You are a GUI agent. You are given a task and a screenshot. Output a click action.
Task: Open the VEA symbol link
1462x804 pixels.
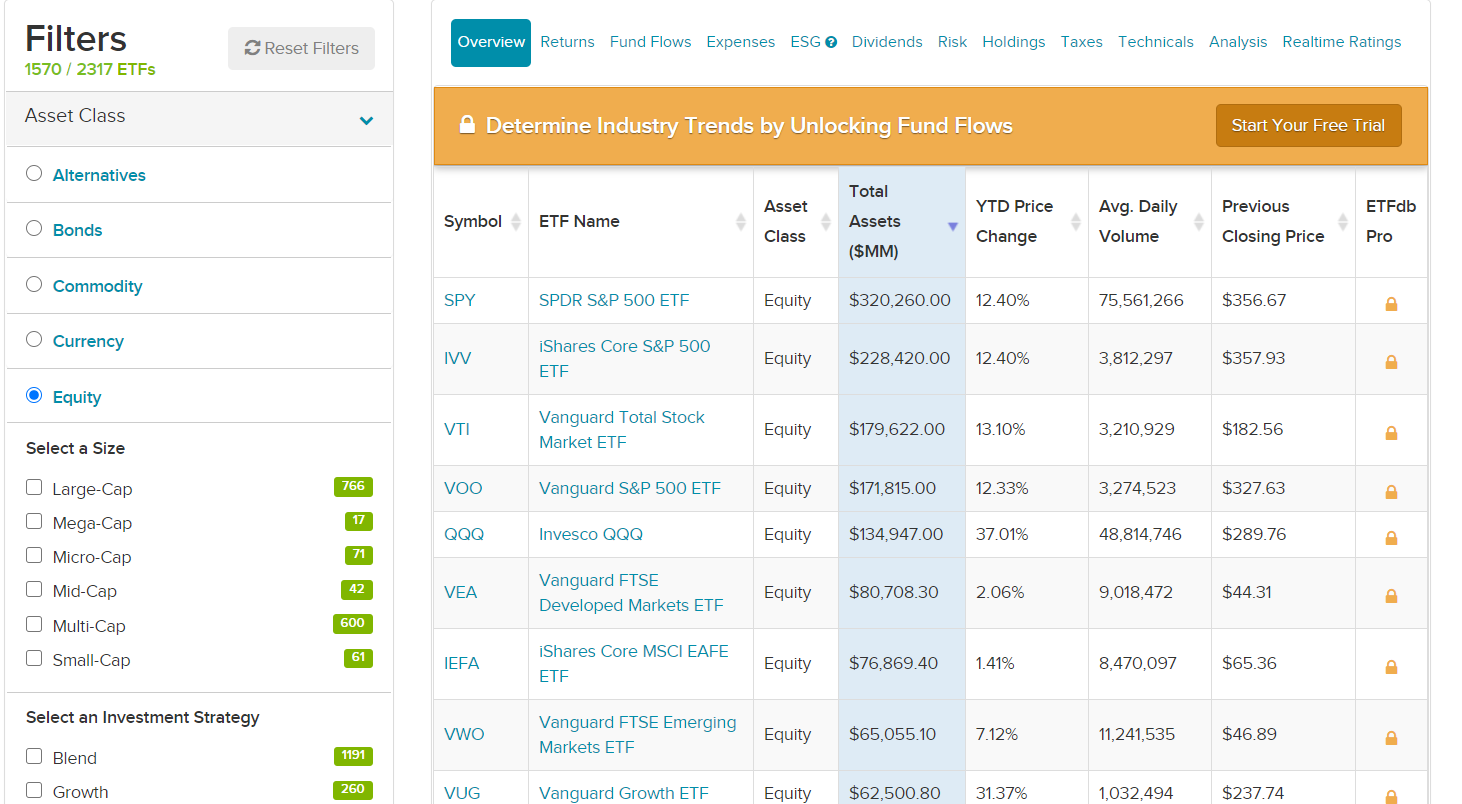461,592
